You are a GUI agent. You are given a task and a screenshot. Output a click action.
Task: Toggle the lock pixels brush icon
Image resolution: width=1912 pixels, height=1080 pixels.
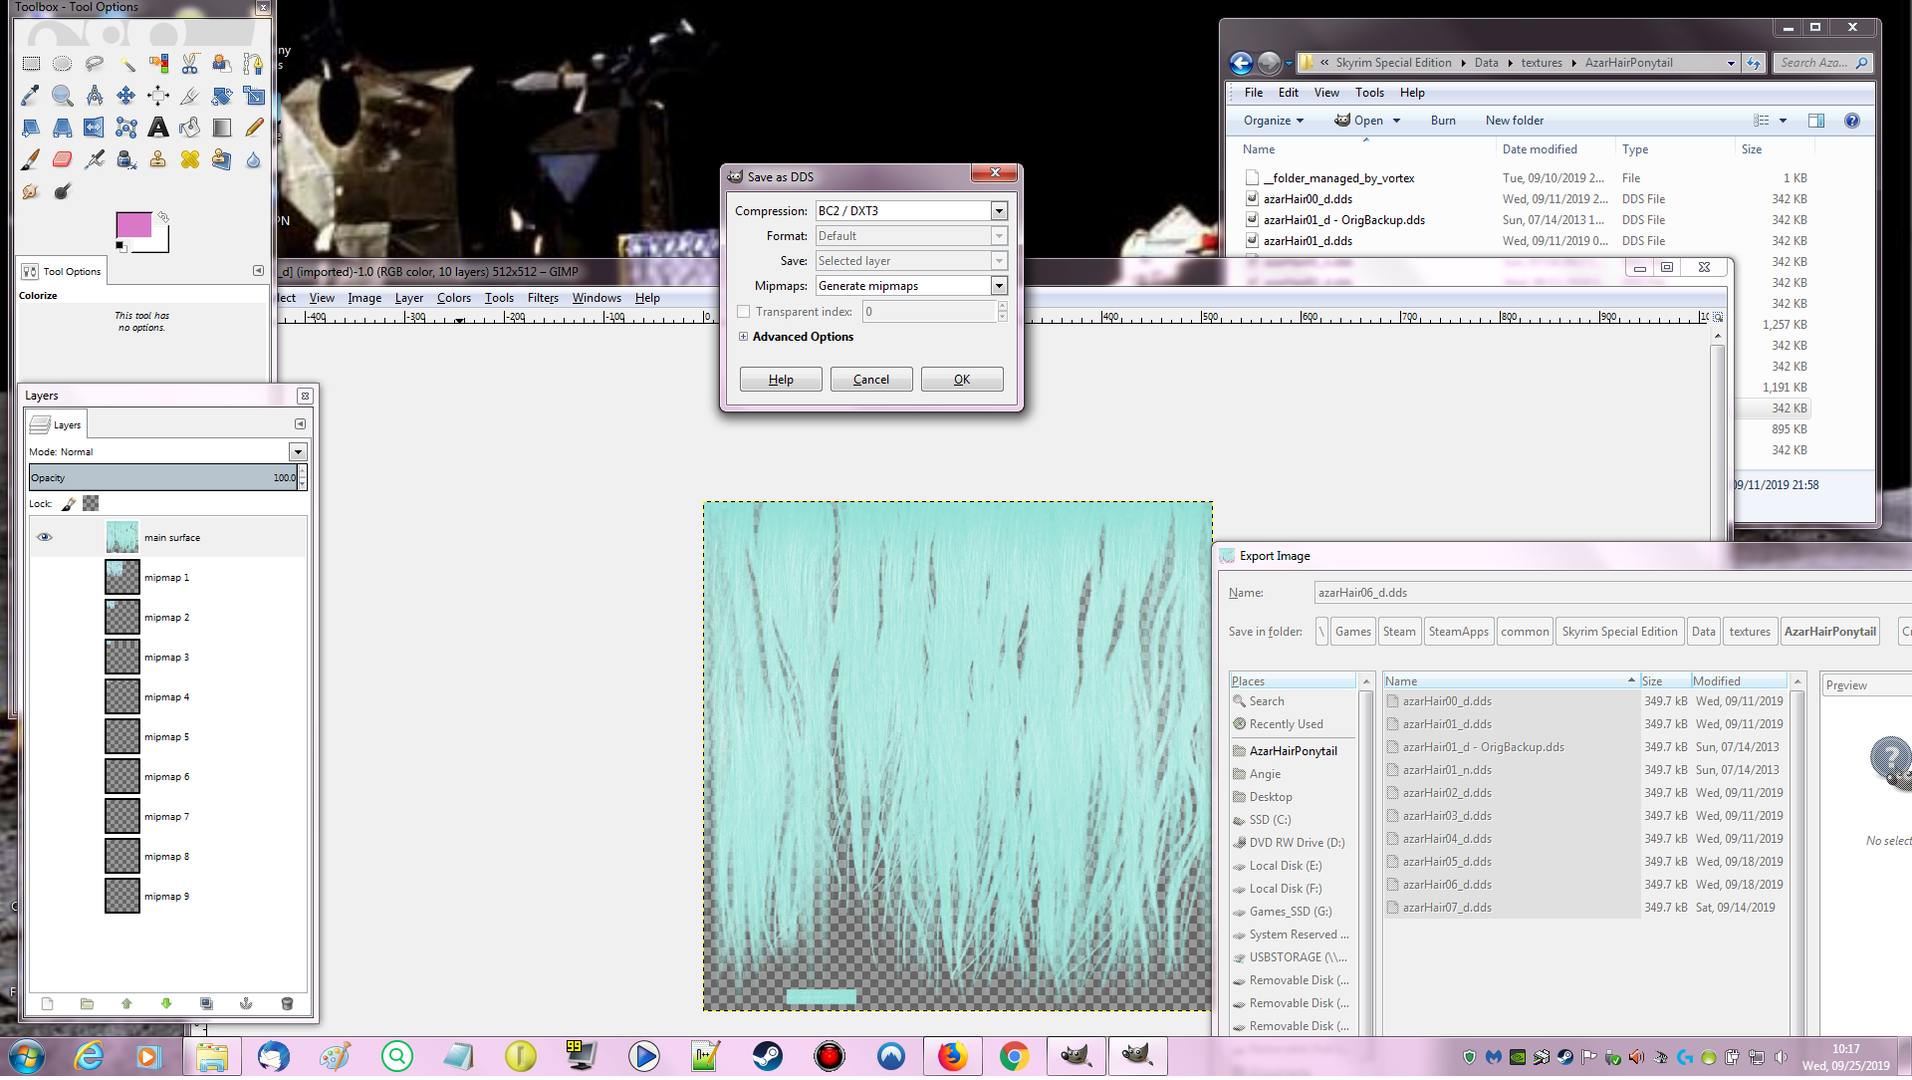(x=68, y=503)
